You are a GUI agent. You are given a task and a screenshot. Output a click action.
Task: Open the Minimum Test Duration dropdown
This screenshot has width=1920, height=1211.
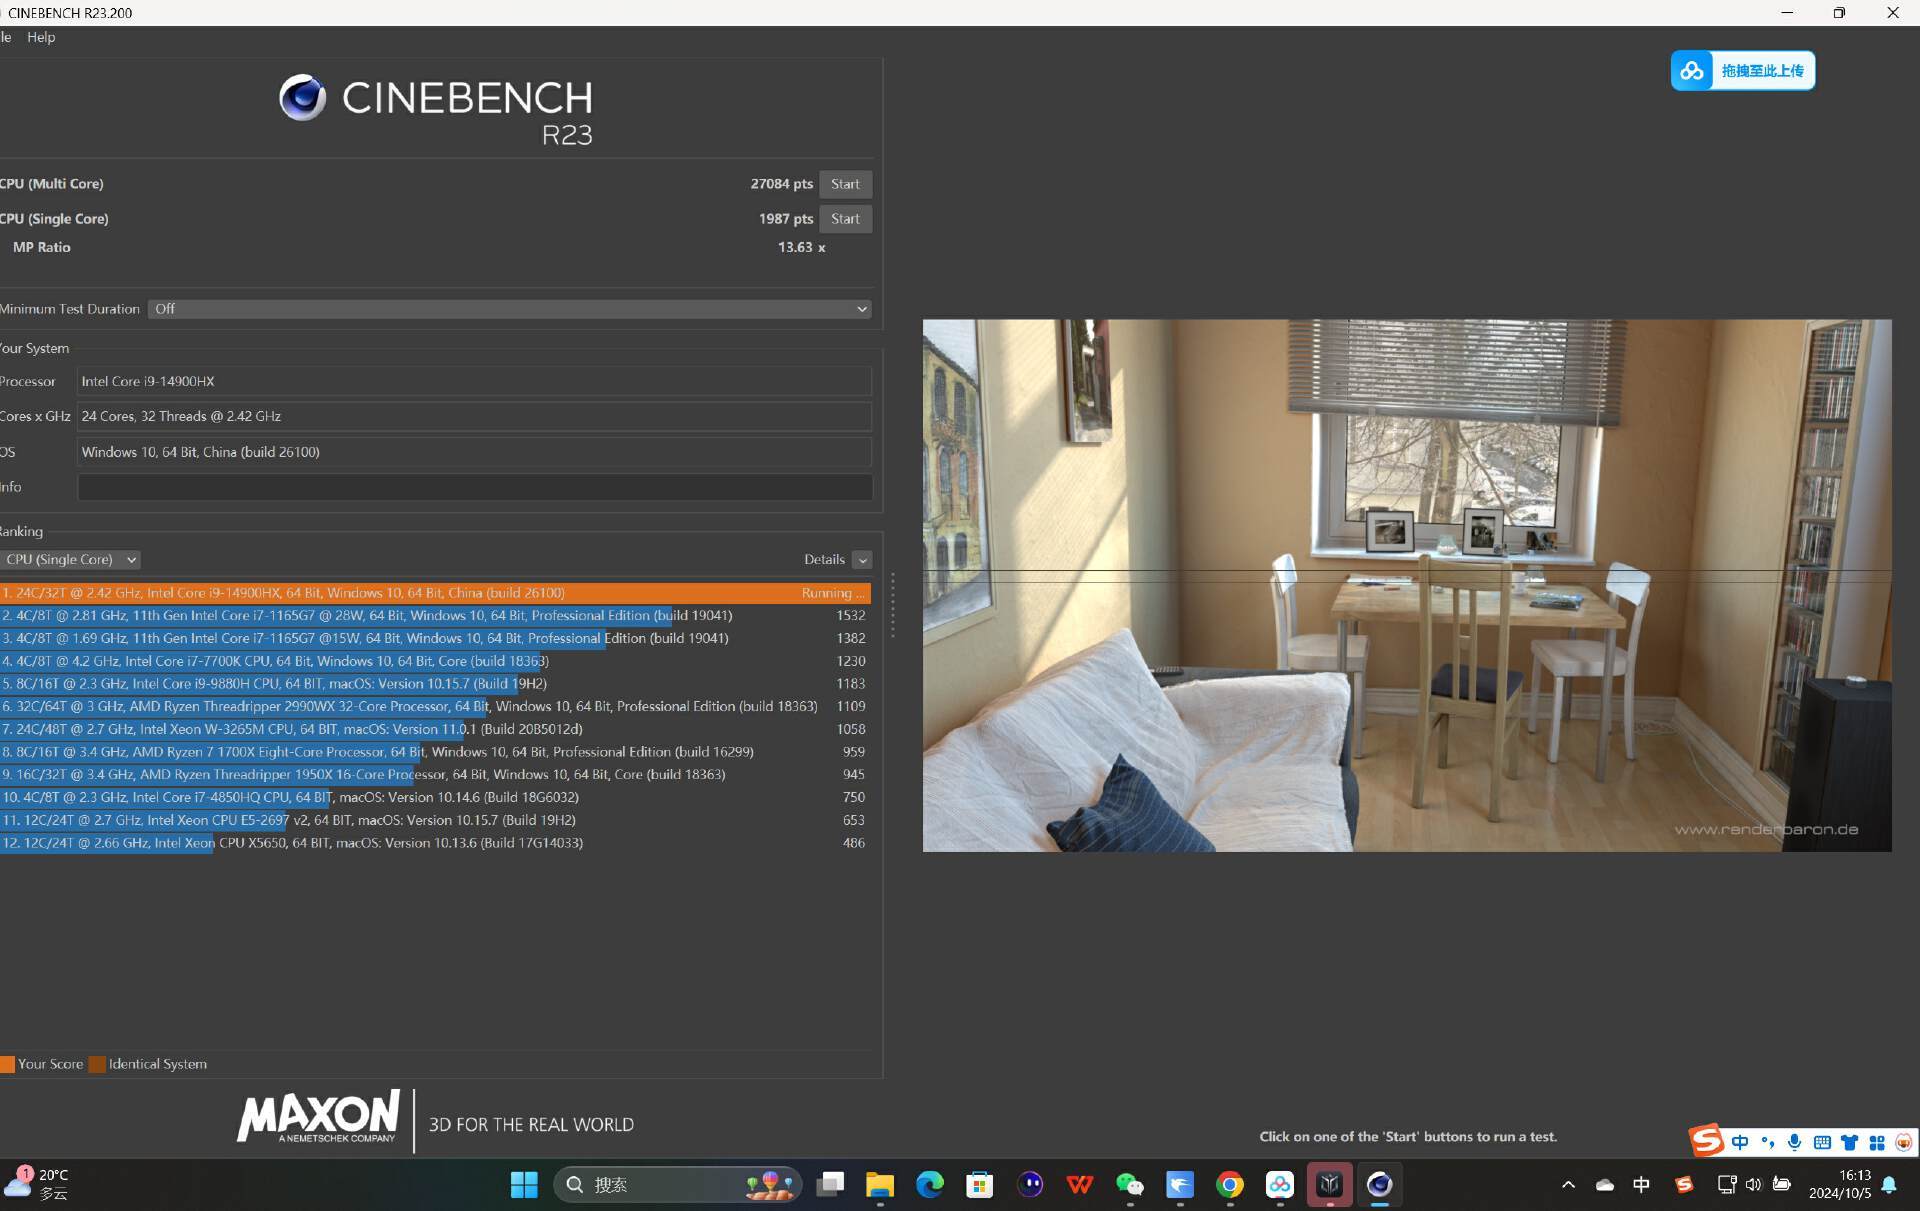[509, 309]
